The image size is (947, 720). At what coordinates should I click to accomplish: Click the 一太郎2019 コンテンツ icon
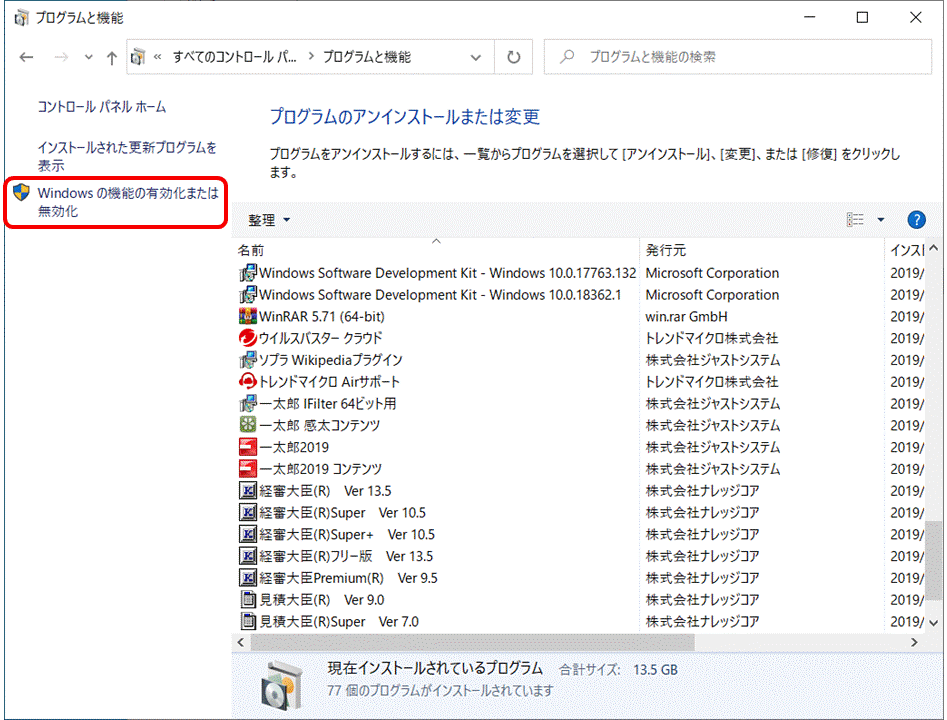248,469
